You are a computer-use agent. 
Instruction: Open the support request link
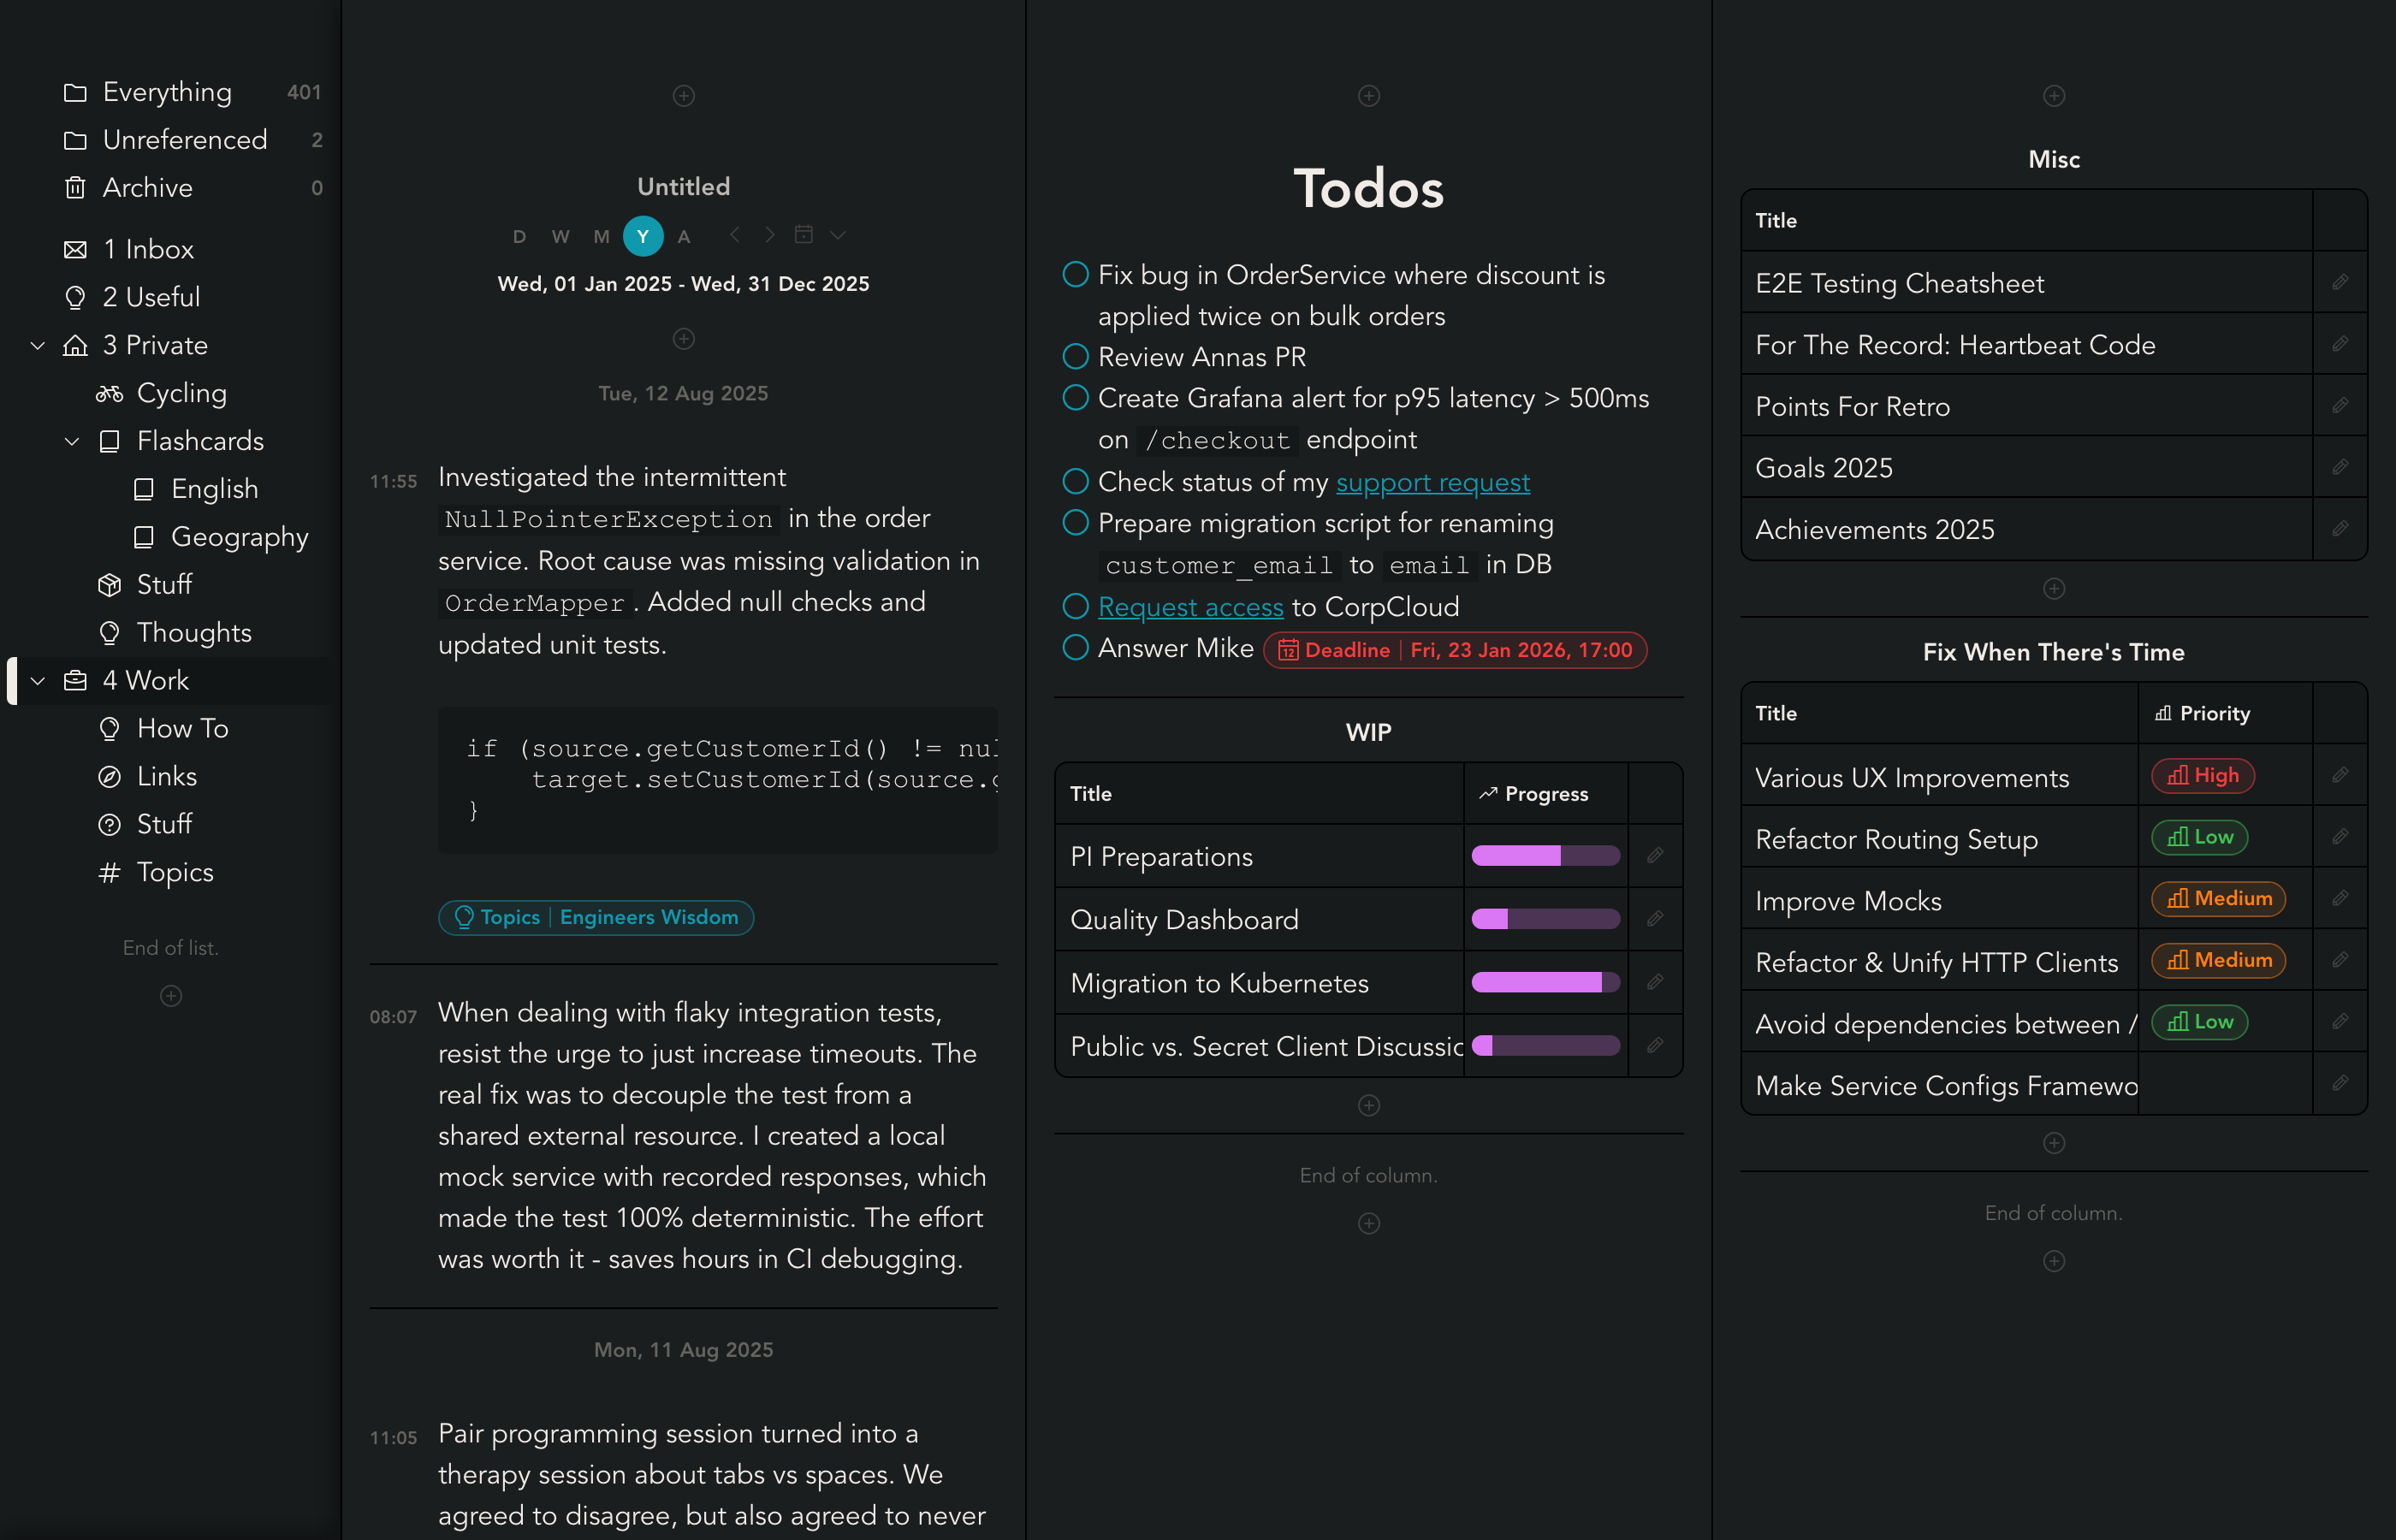point(1432,483)
